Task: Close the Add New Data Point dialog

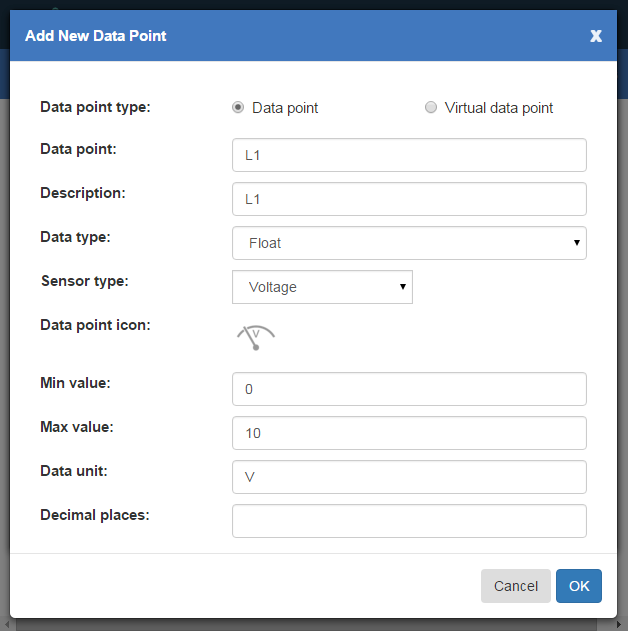Action: 596,36
